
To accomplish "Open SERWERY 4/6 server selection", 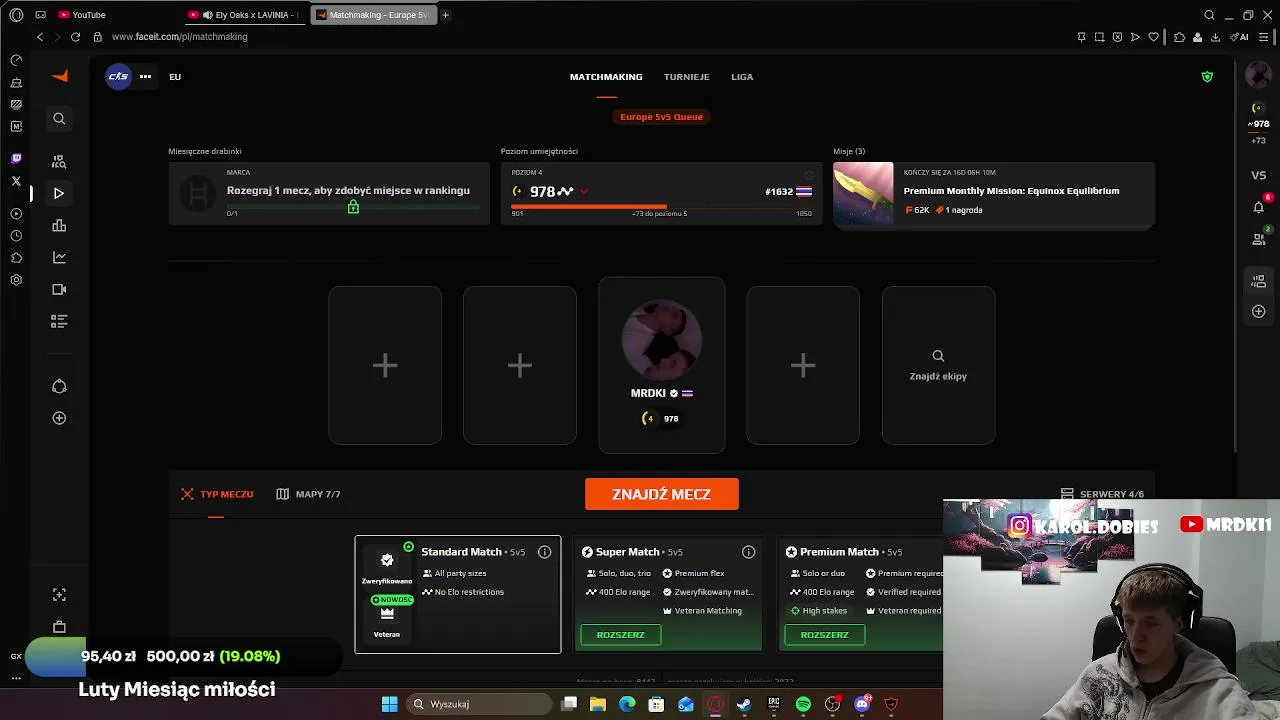I will [x=1102, y=494].
